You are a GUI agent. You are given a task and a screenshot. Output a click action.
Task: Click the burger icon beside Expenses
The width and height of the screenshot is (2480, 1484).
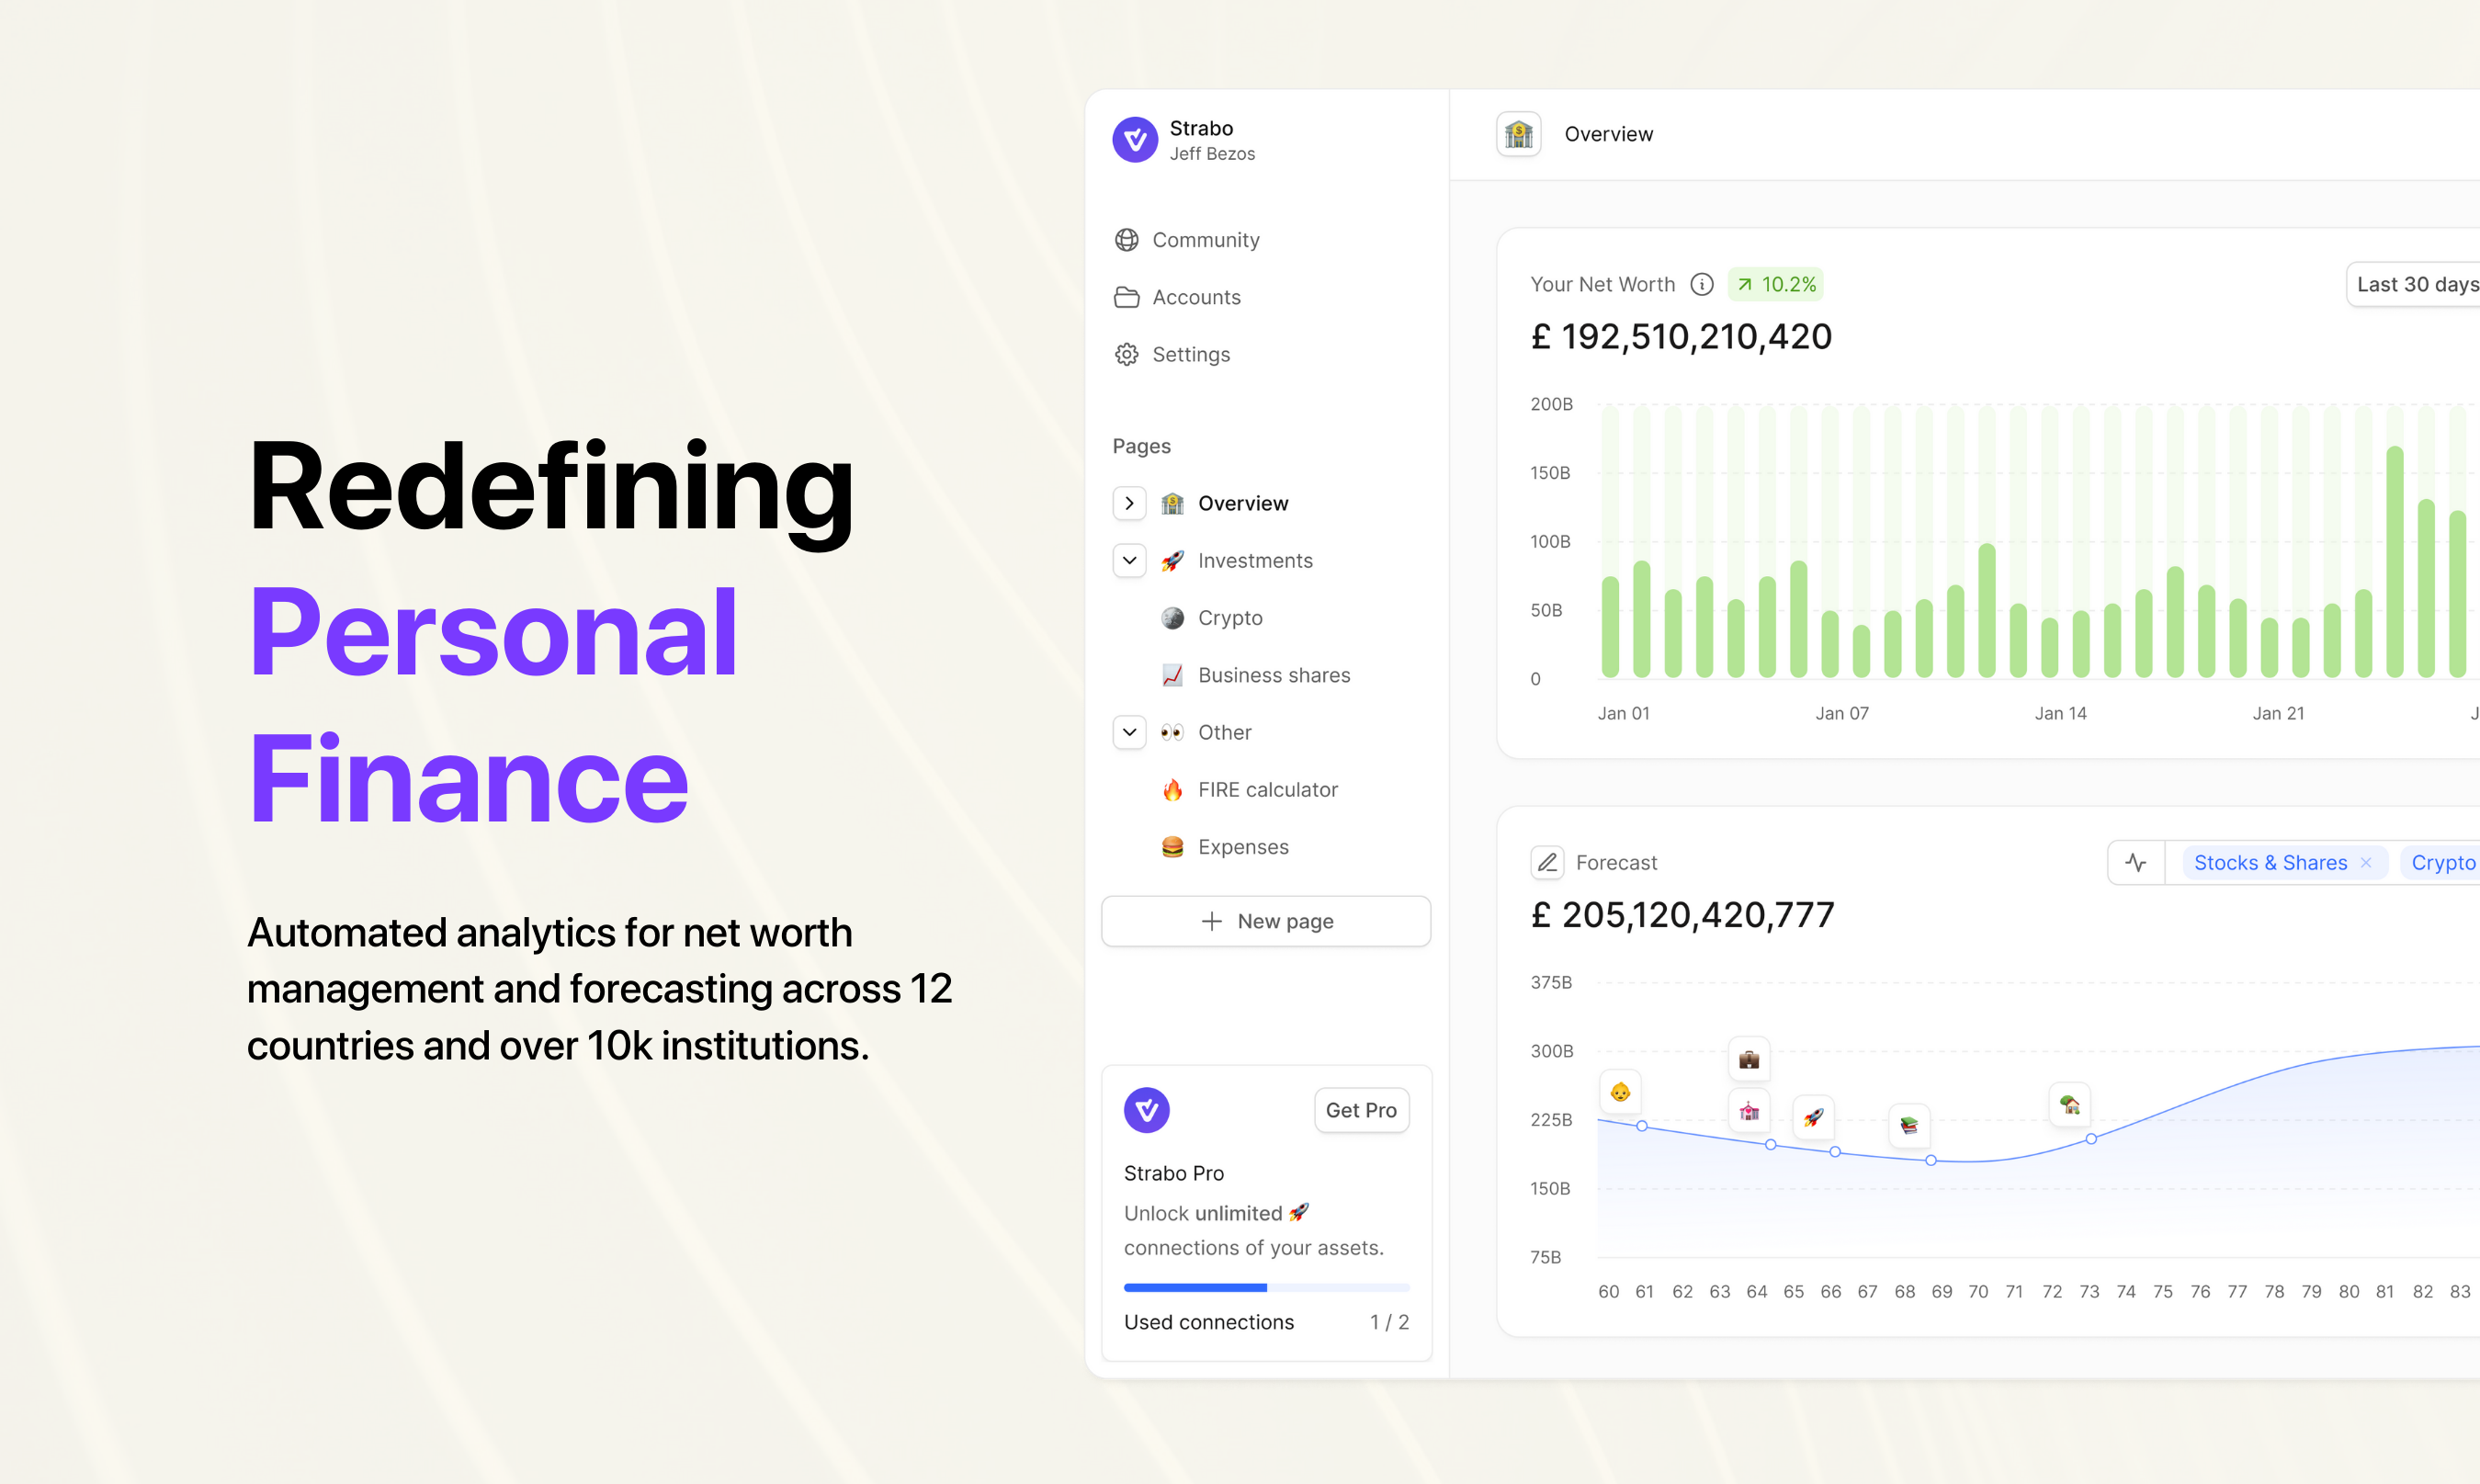click(x=1172, y=847)
